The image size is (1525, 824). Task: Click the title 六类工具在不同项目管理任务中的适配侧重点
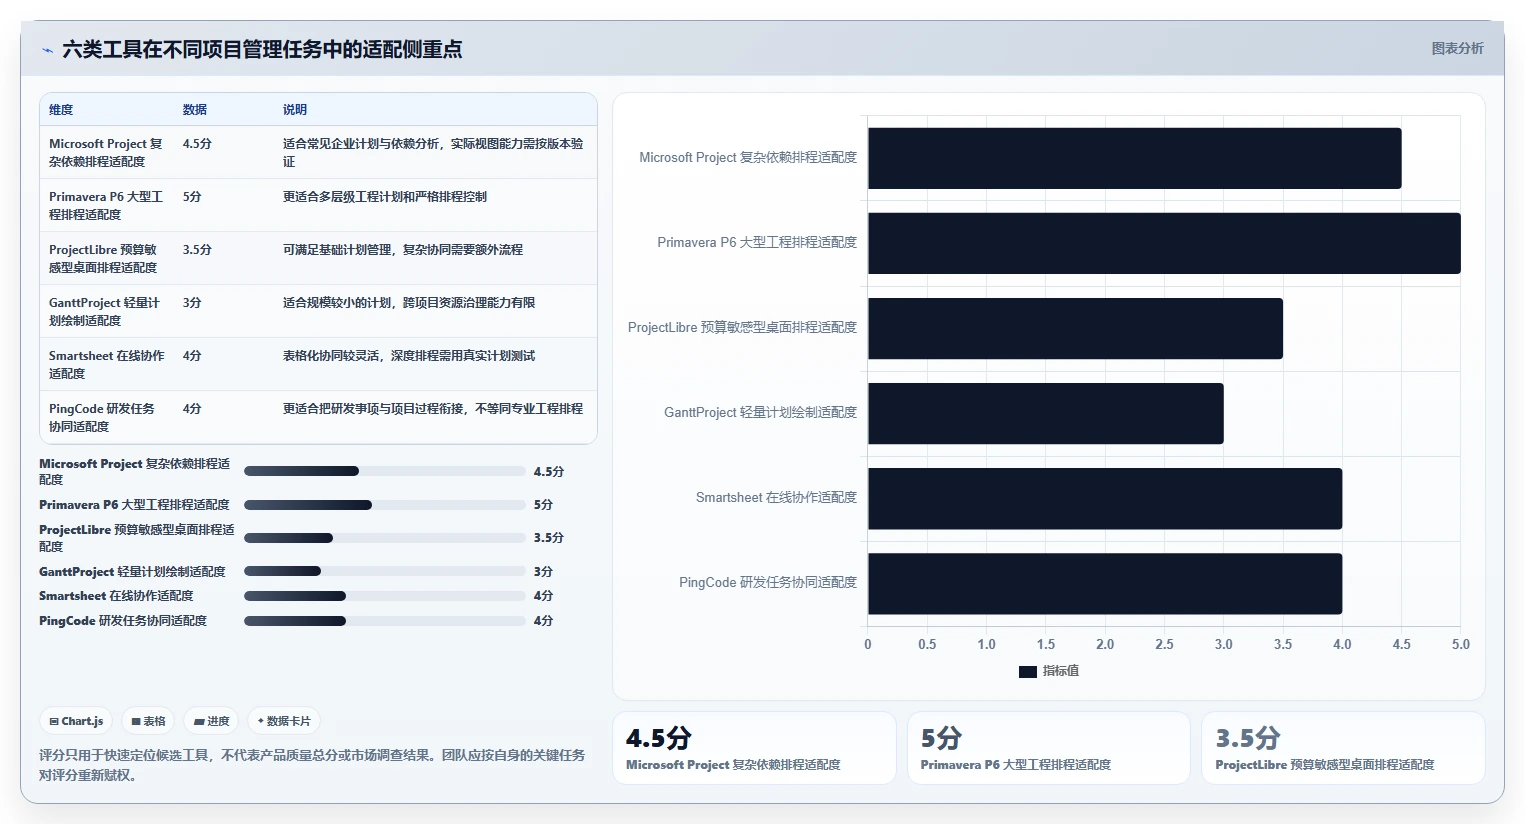(262, 50)
